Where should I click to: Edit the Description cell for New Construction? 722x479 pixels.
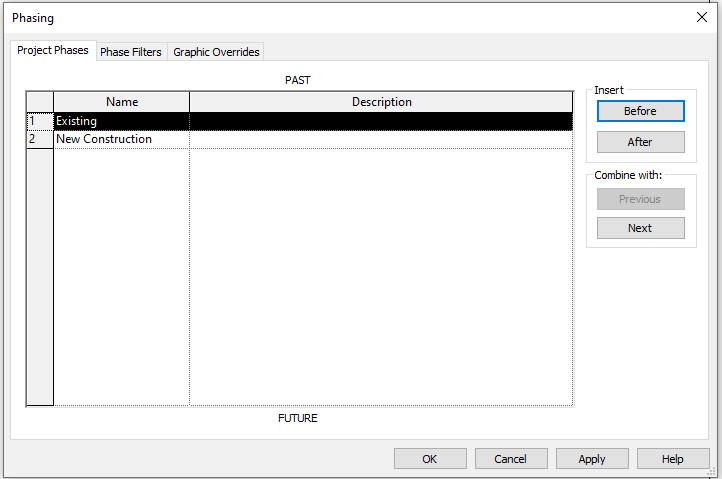coord(381,139)
